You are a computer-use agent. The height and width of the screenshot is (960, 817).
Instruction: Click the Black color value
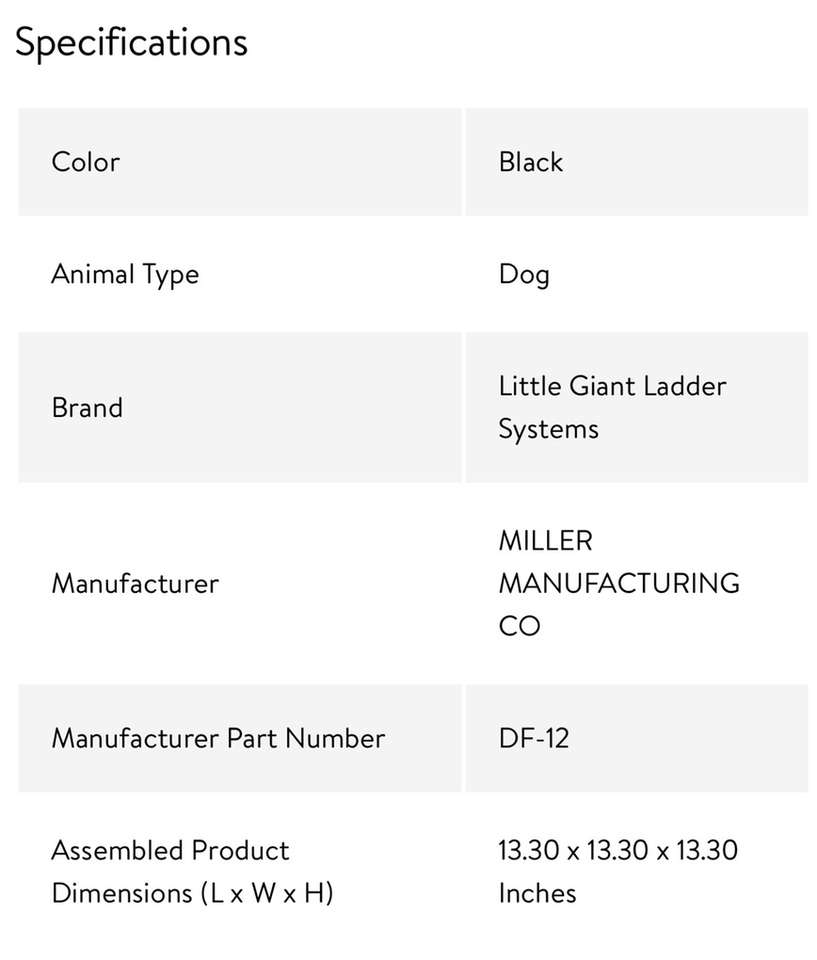(x=530, y=162)
